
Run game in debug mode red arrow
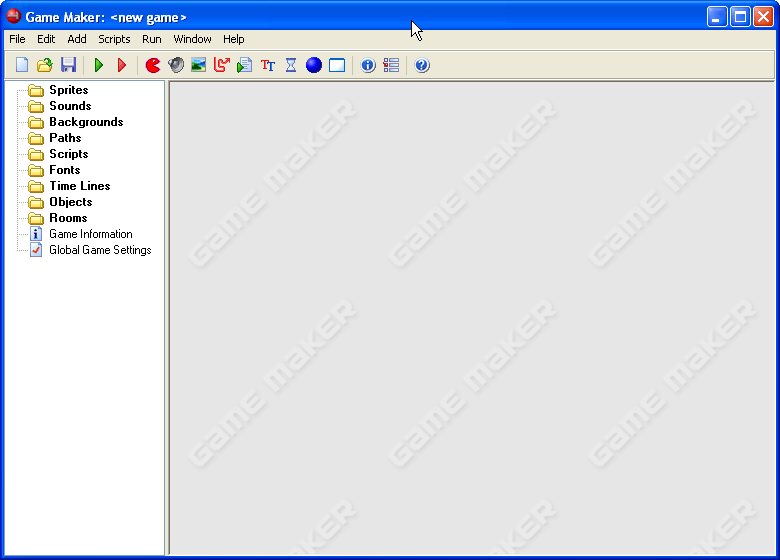(x=121, y=65)
